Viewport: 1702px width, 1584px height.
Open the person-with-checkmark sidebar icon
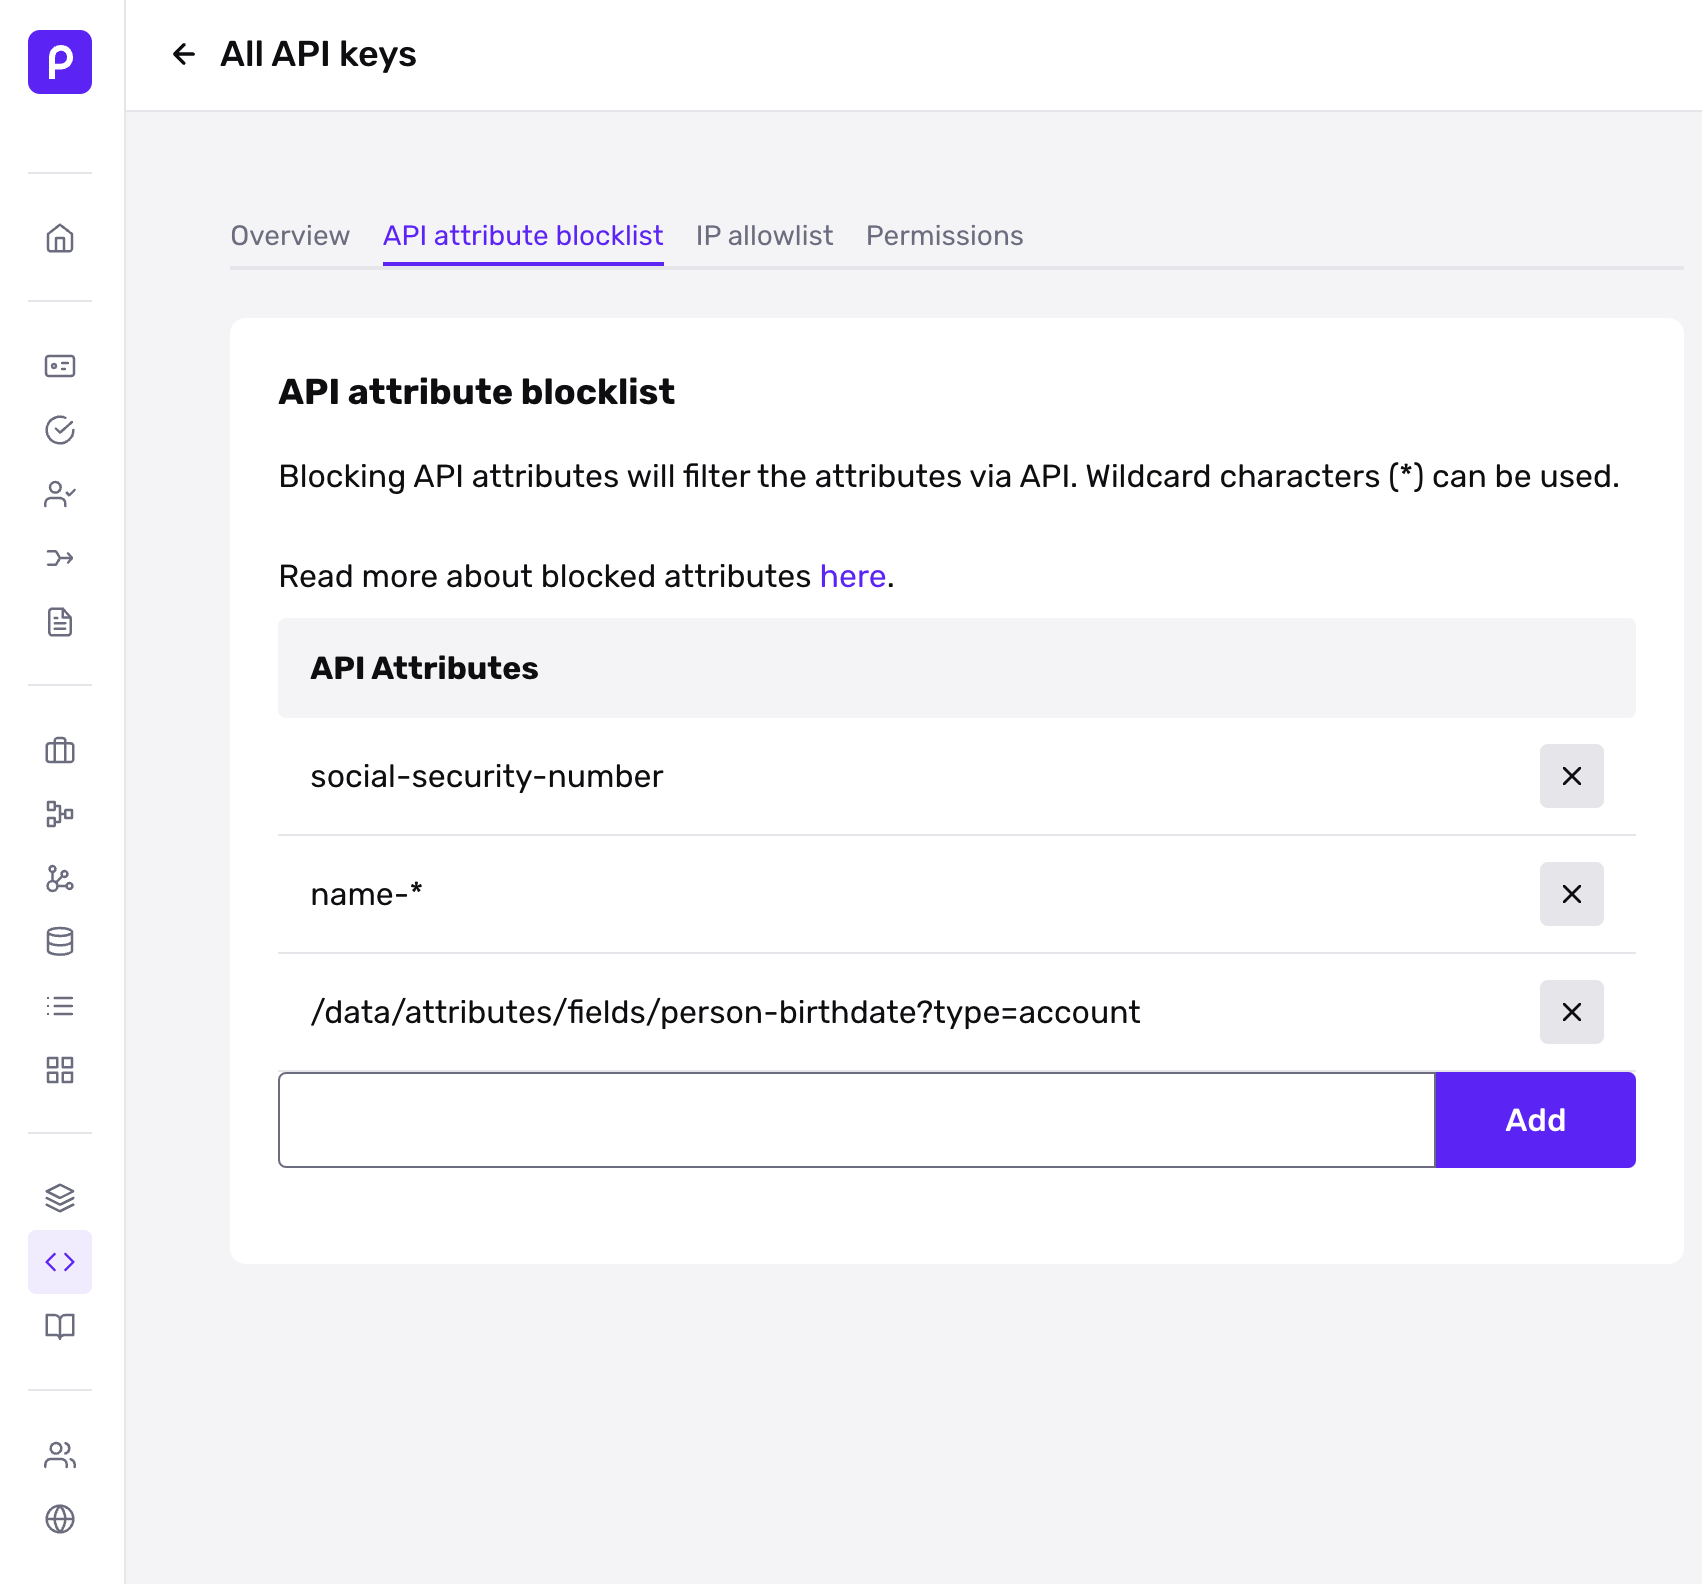[59, 494]
